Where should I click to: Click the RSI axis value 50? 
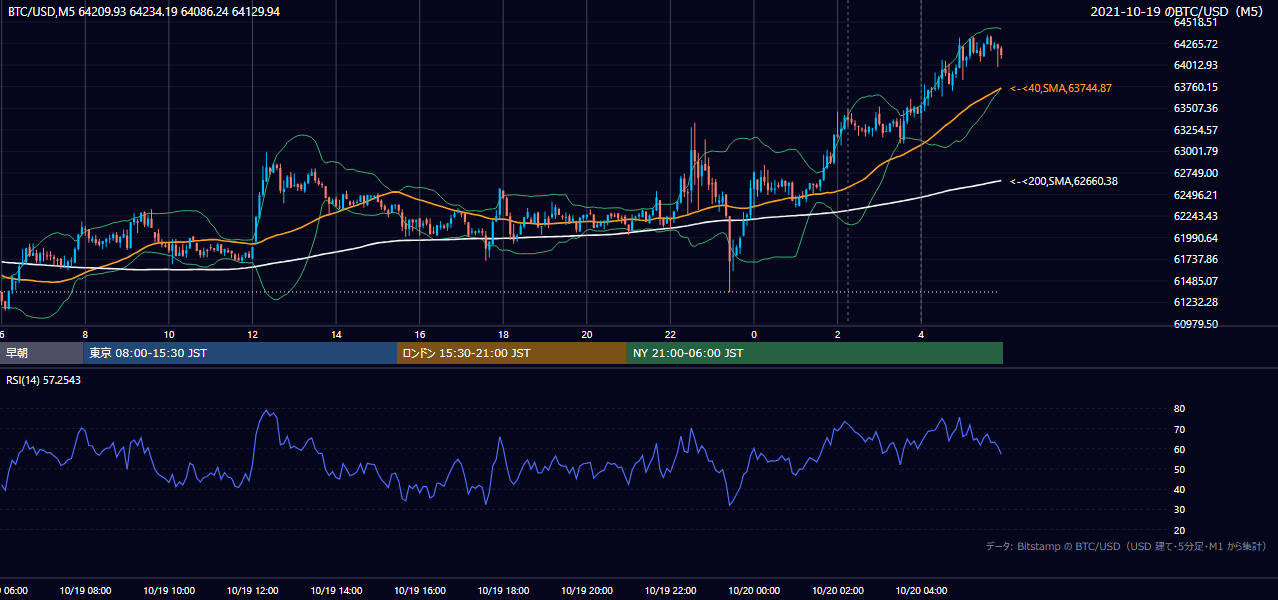point(1179,469)
